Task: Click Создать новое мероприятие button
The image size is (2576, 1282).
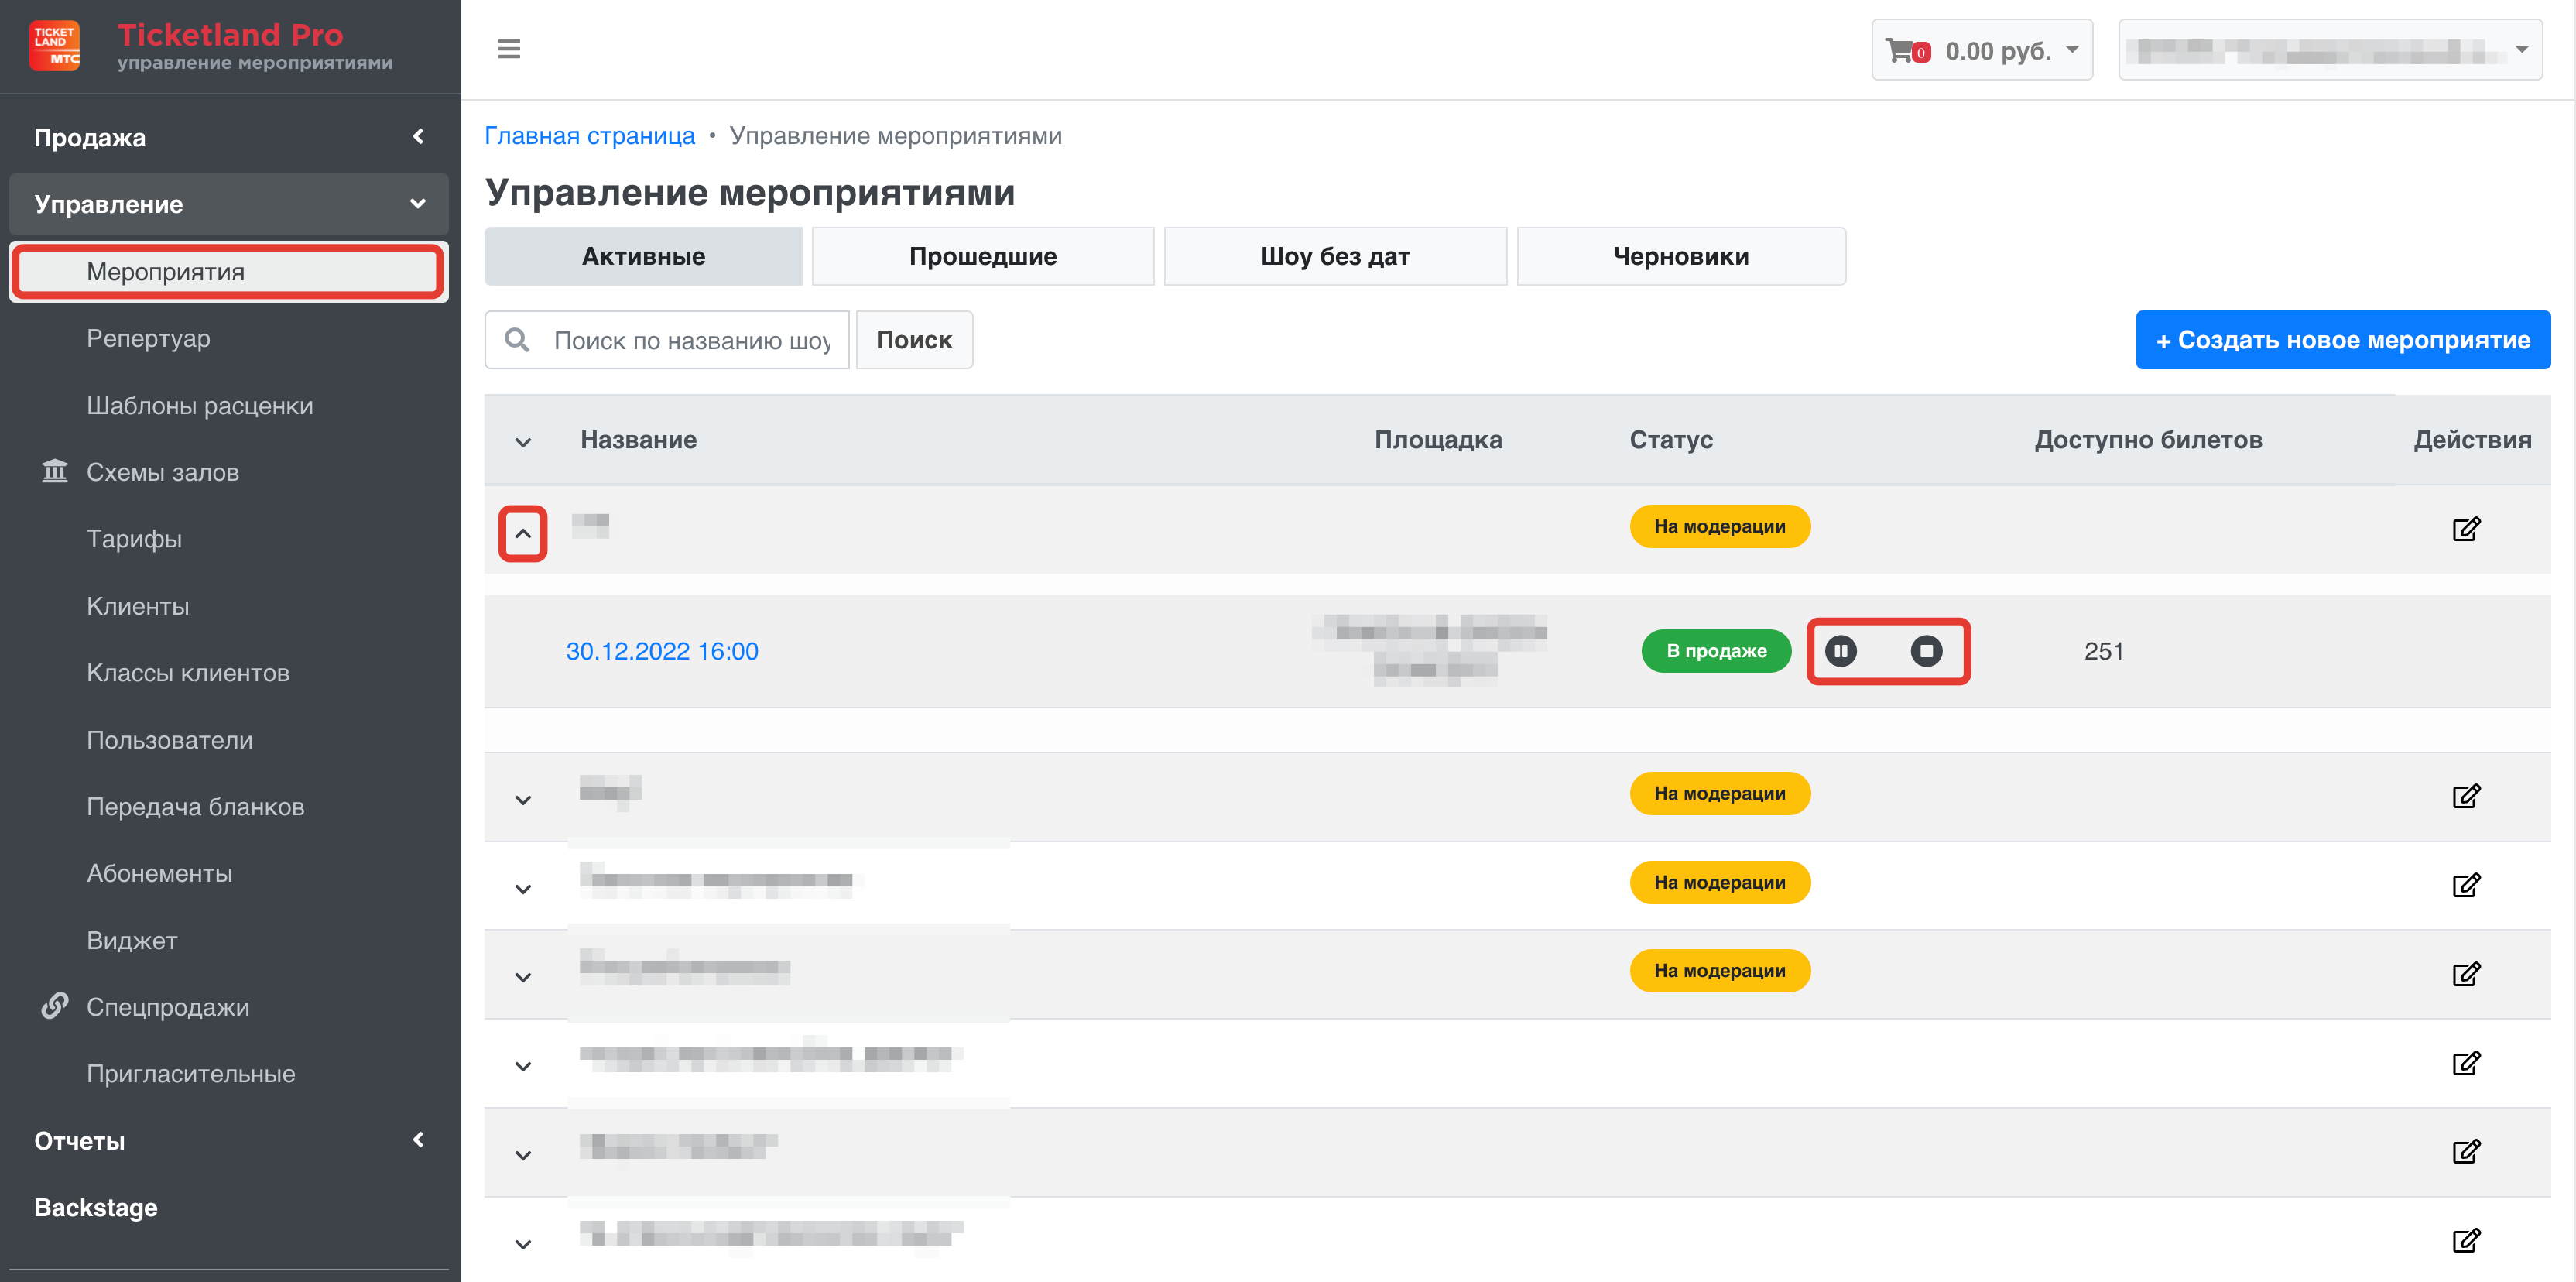Action: 2343,340
